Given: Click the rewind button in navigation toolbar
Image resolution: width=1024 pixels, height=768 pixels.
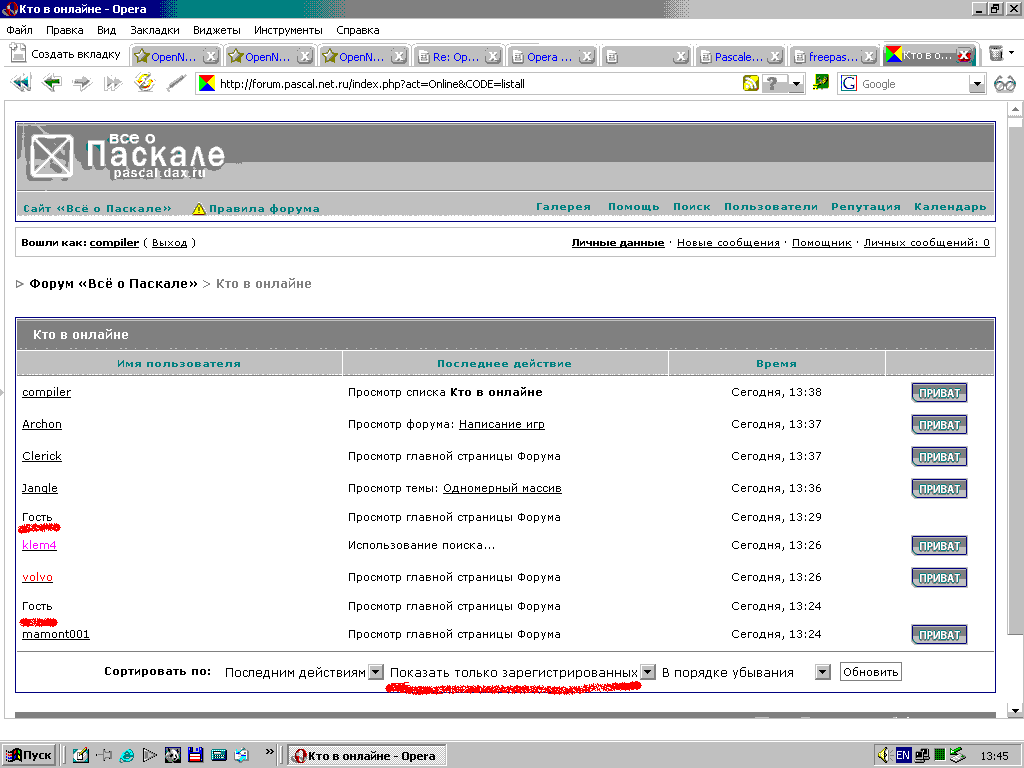Looking at the screenshot, I should 20,84.
